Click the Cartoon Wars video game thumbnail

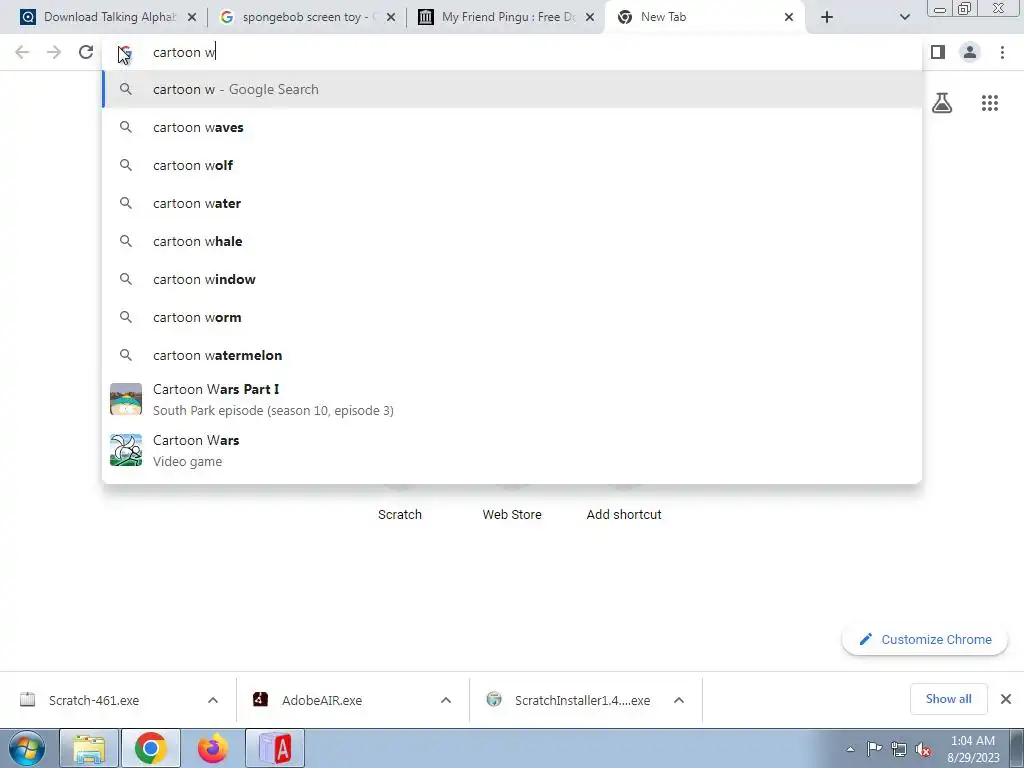click(125, 450)
